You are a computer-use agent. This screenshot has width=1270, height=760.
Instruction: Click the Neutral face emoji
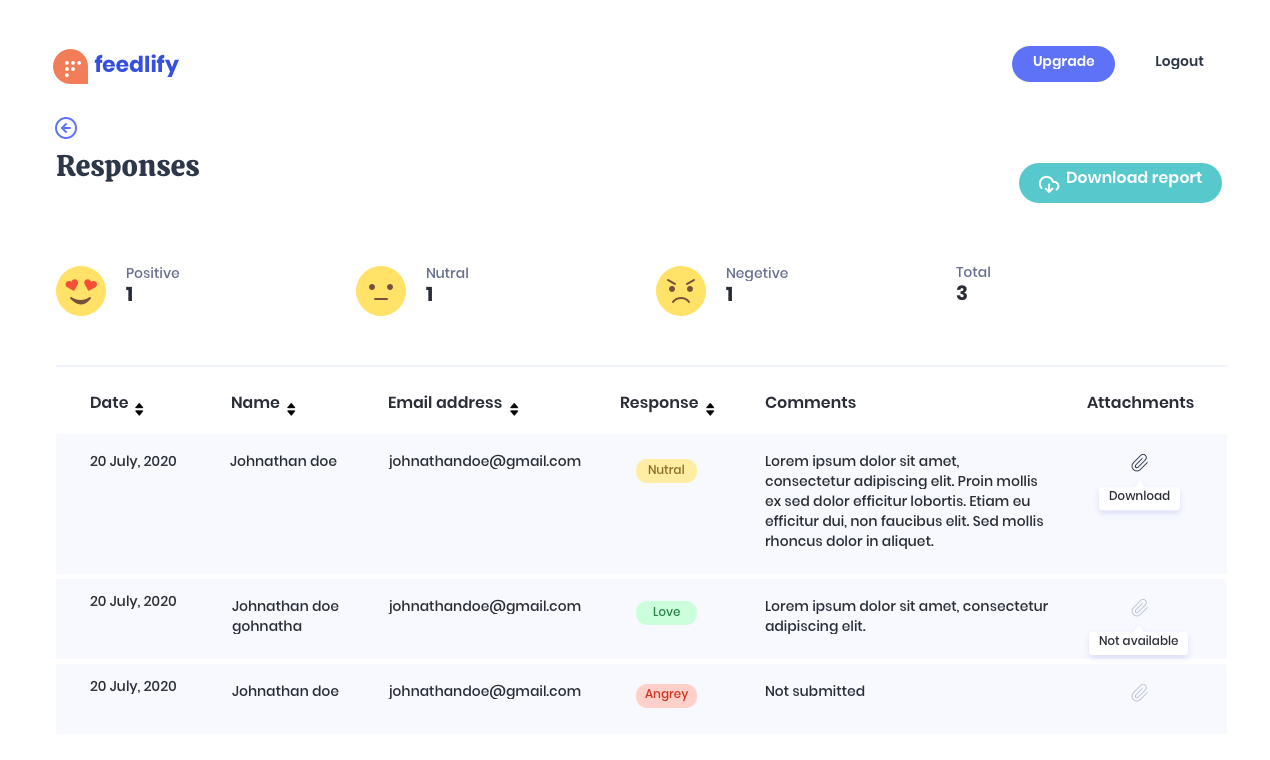pos(381,291)
